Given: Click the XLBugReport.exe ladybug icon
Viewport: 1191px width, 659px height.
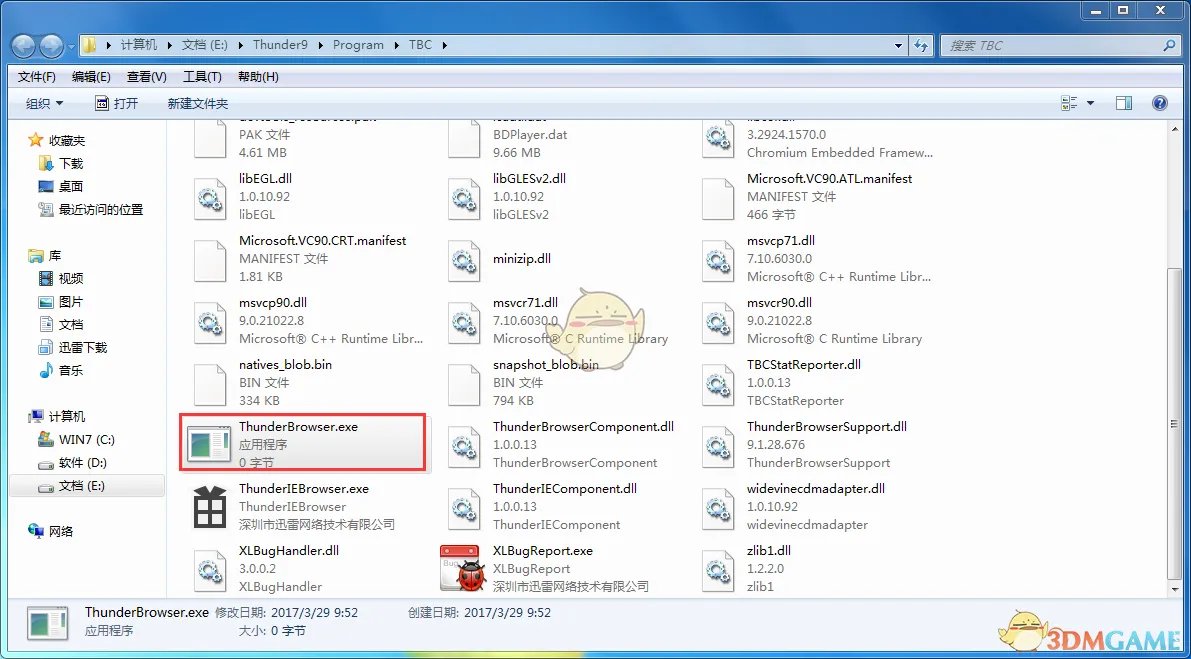Looking at the screenshot, I should pos(463,568).
